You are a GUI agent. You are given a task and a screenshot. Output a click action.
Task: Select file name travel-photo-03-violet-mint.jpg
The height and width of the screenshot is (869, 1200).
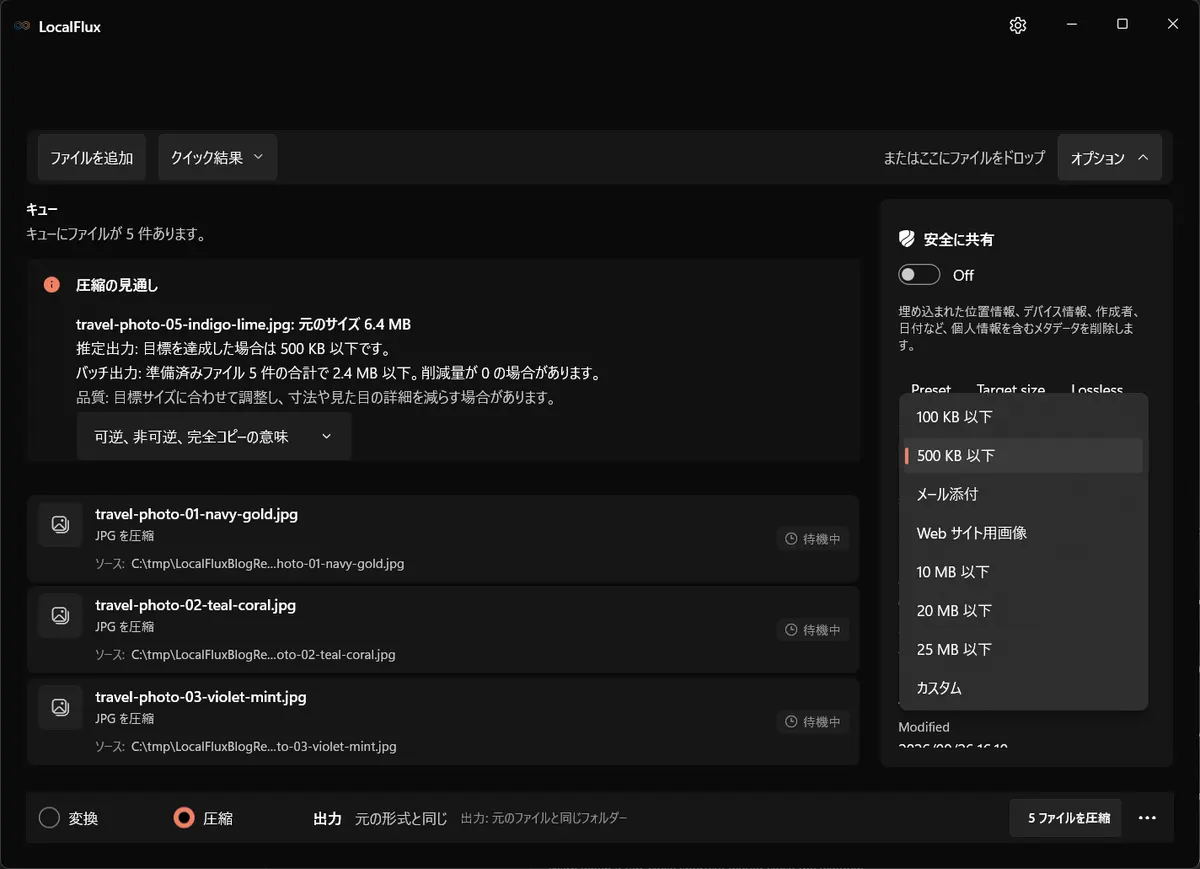coord(200,696)
